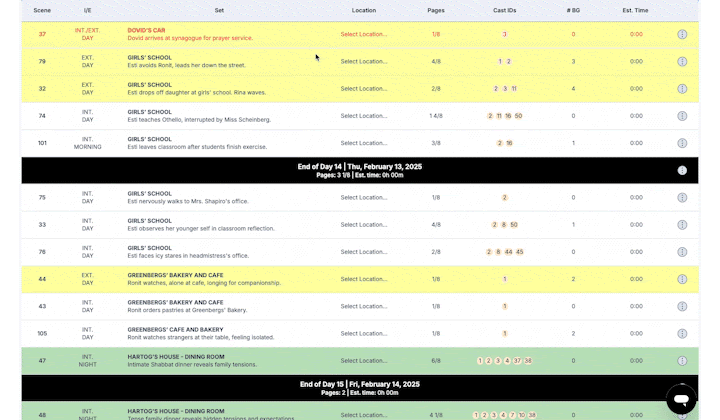Open the three-dot menu on scene 79 row
720x420 pixels.
coord(682,61)
